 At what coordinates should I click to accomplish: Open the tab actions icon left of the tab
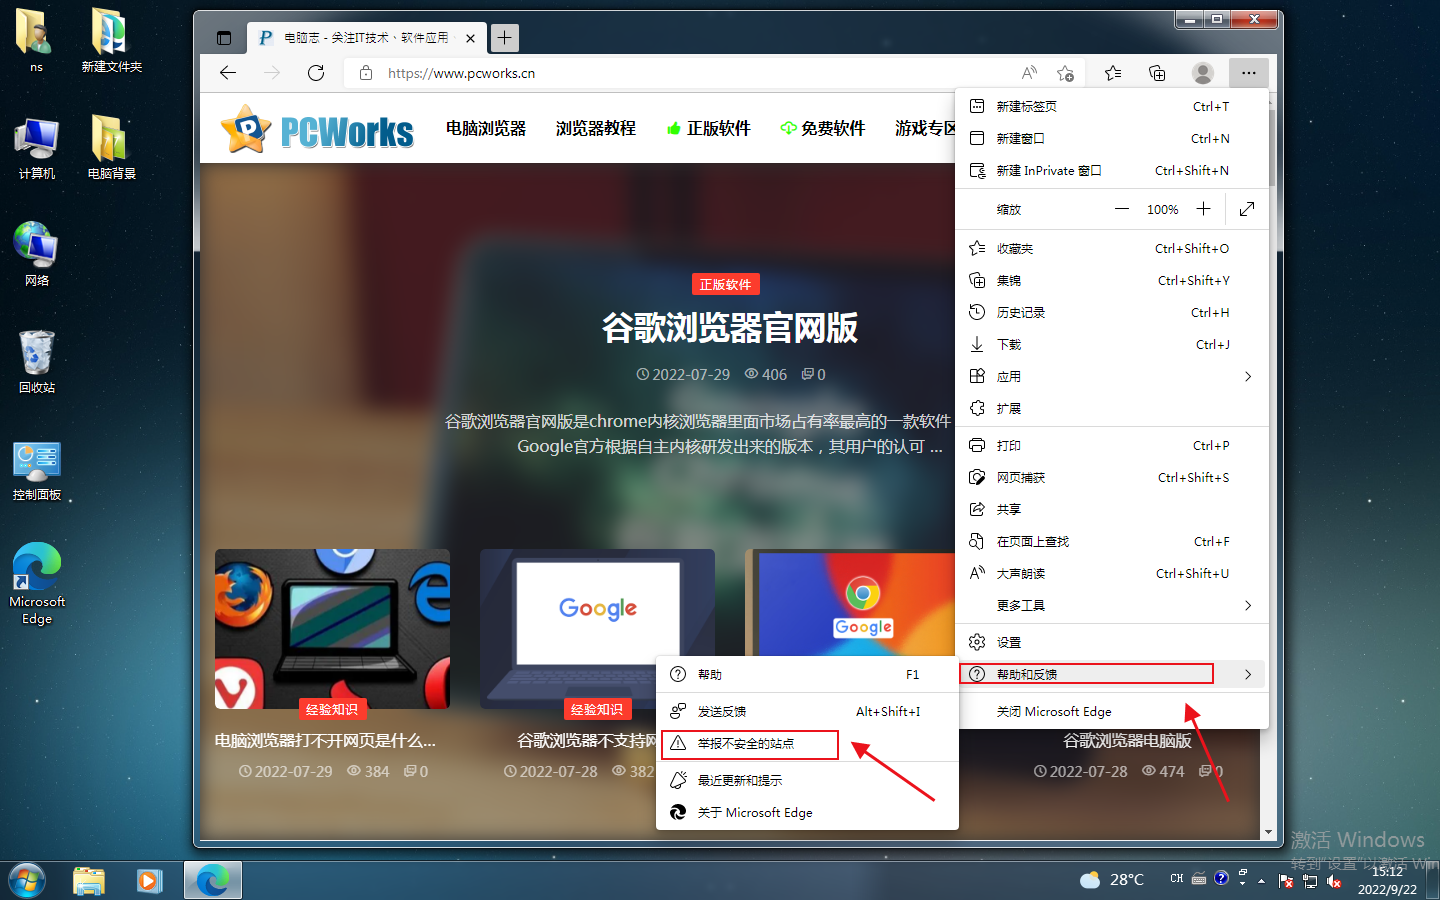(x=224, y=38)
